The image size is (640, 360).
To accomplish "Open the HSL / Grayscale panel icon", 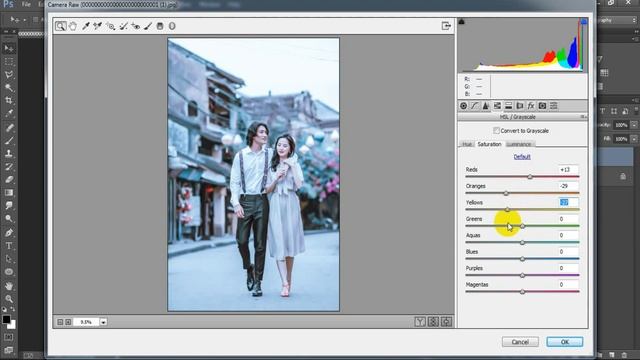I will tap(497, 106).
